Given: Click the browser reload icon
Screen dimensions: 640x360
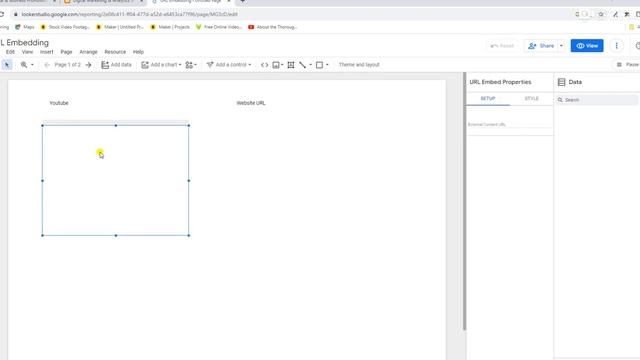Looking at the screenshot, I should tap(2, 14).
